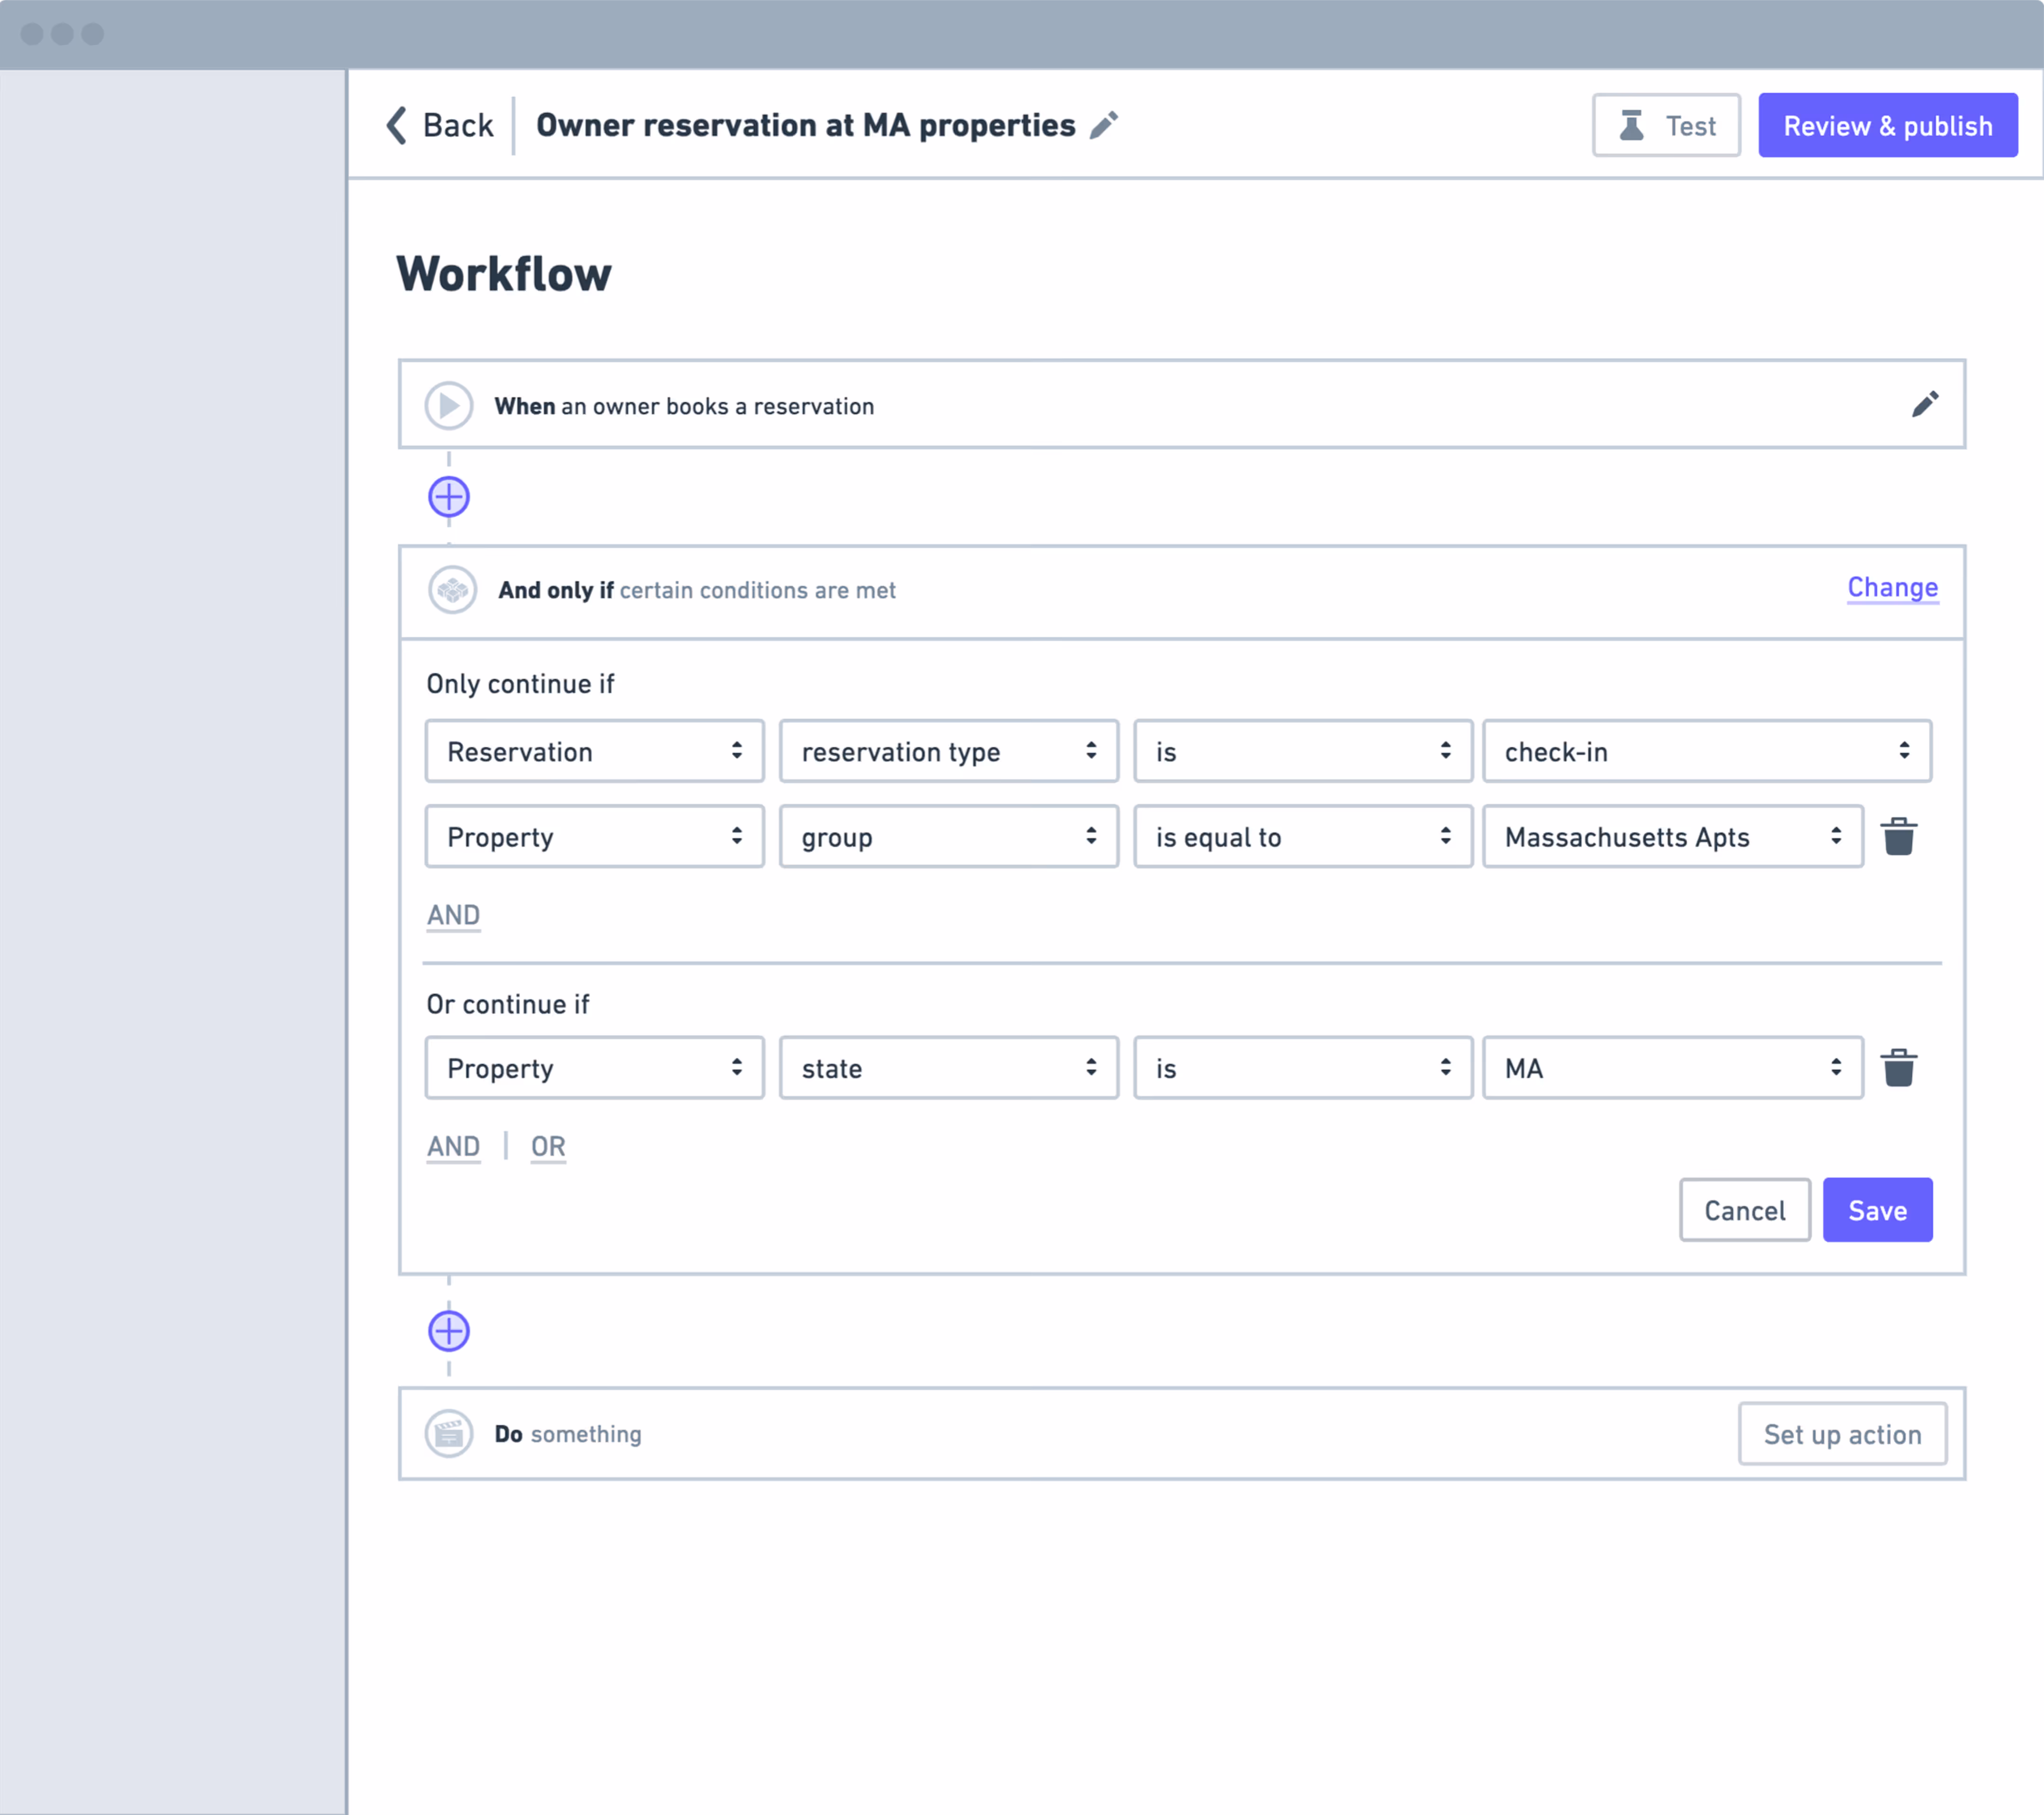Add OR condition group
The image size is (2044, 1815).
click(548, 1146)
